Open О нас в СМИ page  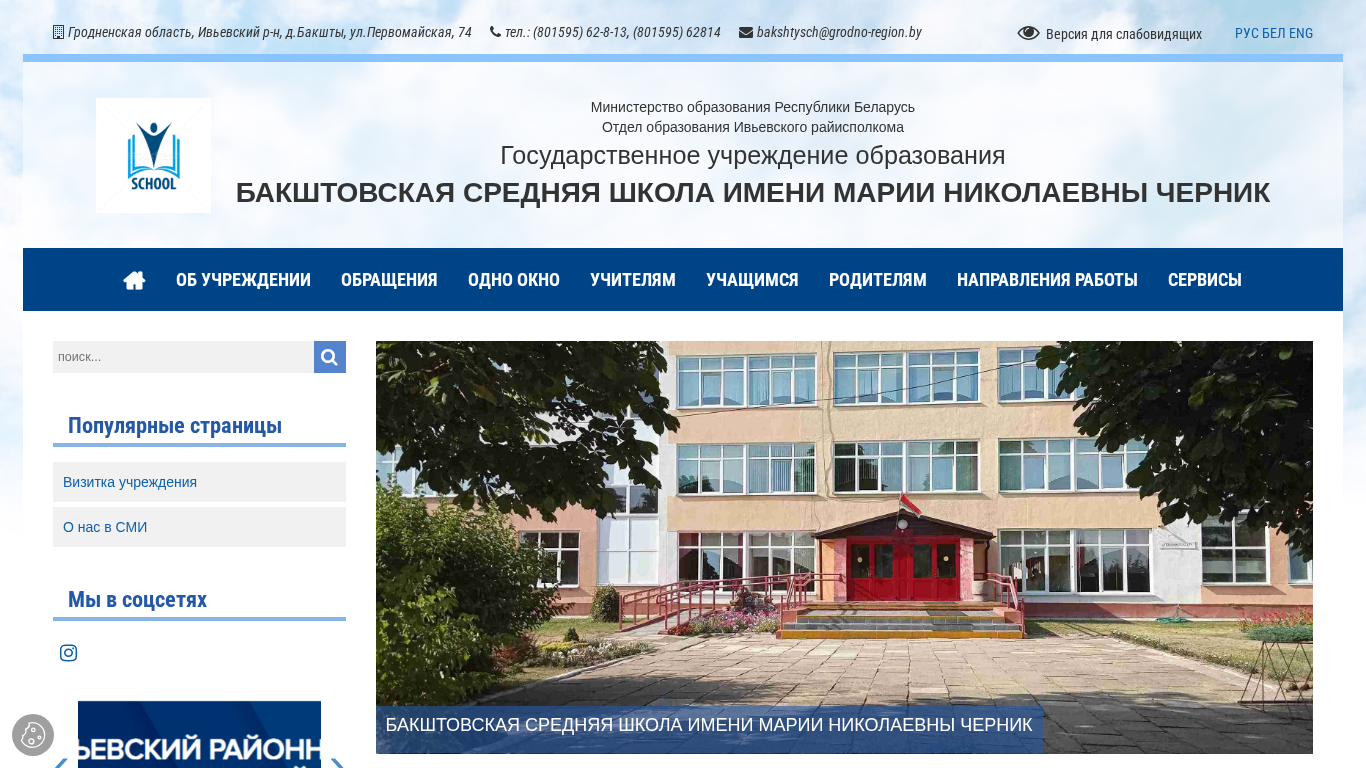199,527
